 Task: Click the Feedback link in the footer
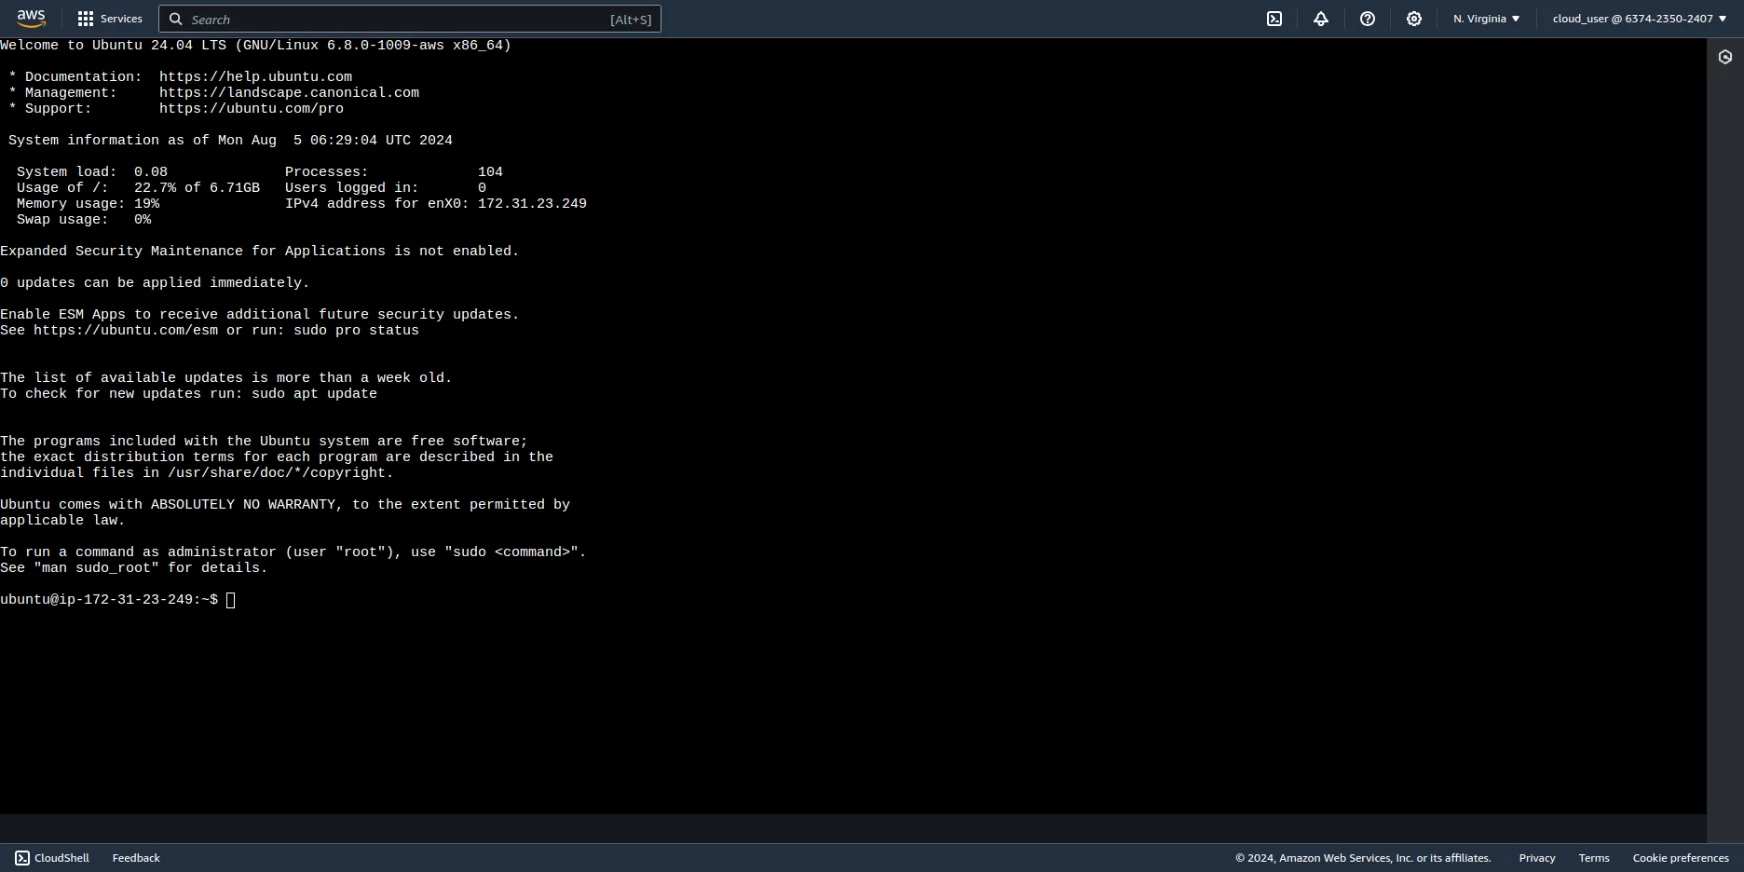click(136, 858)
